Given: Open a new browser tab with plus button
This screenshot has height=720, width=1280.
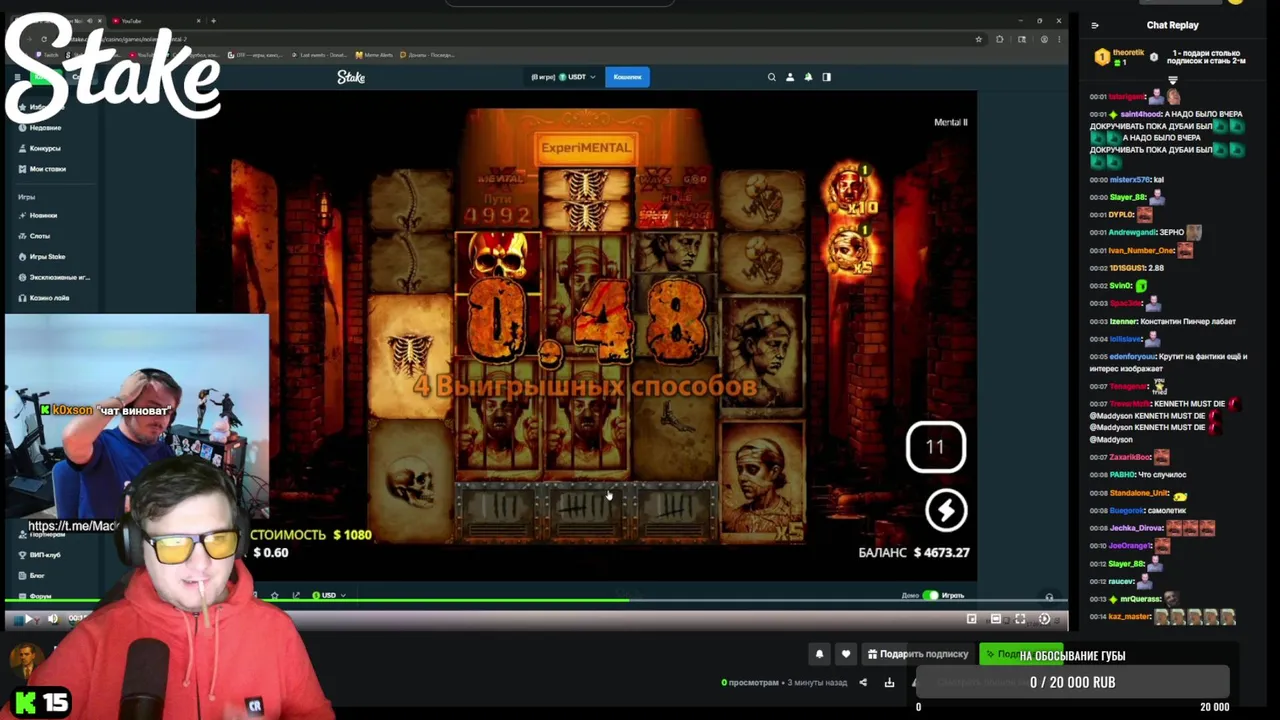Looking at the screenshot, I should 213,20.
